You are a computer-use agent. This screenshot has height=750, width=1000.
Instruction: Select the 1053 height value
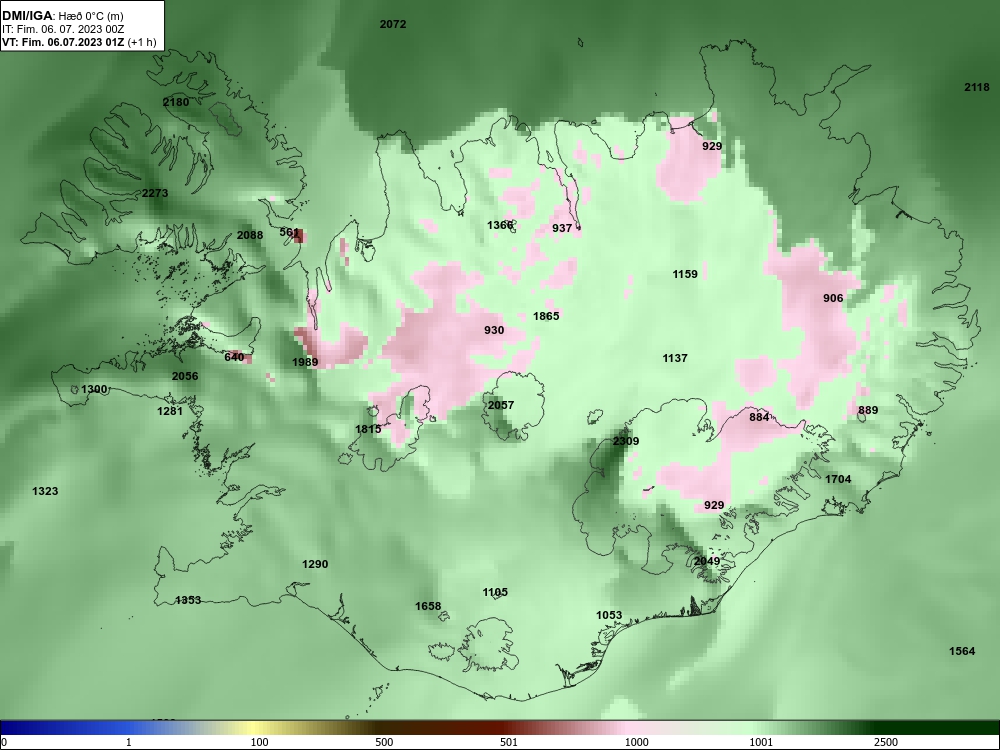[609, 615]
